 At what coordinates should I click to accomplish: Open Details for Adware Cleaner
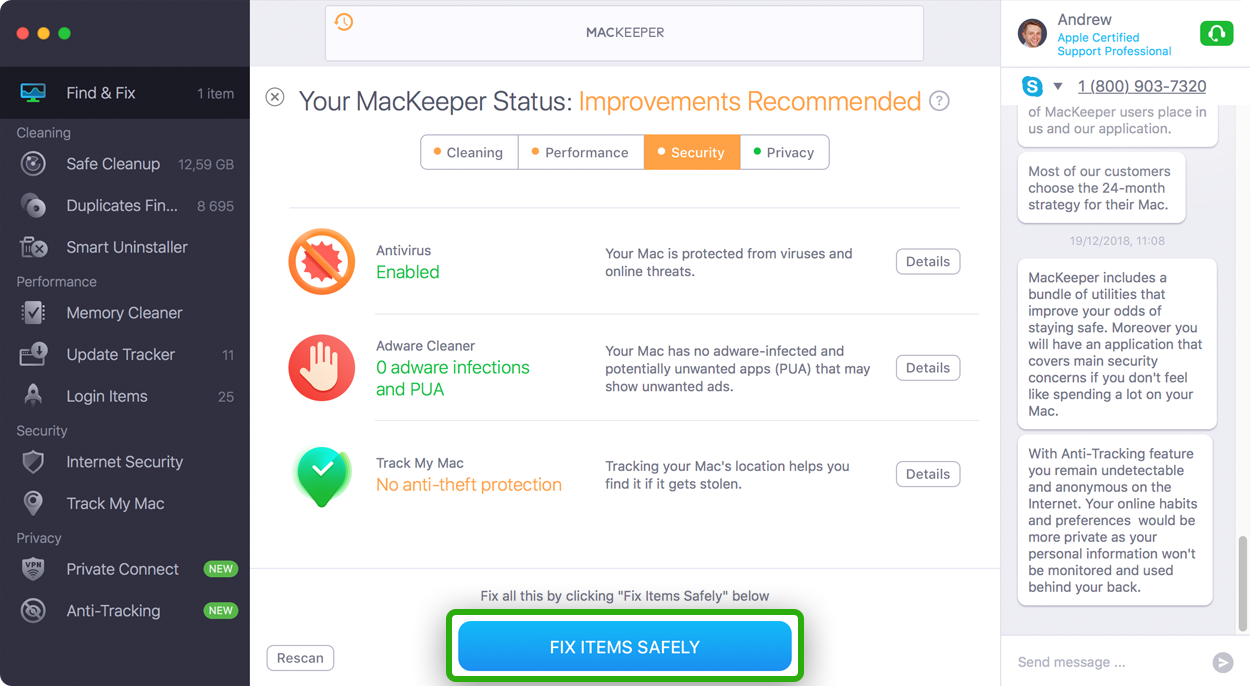(x=928, y=368)
